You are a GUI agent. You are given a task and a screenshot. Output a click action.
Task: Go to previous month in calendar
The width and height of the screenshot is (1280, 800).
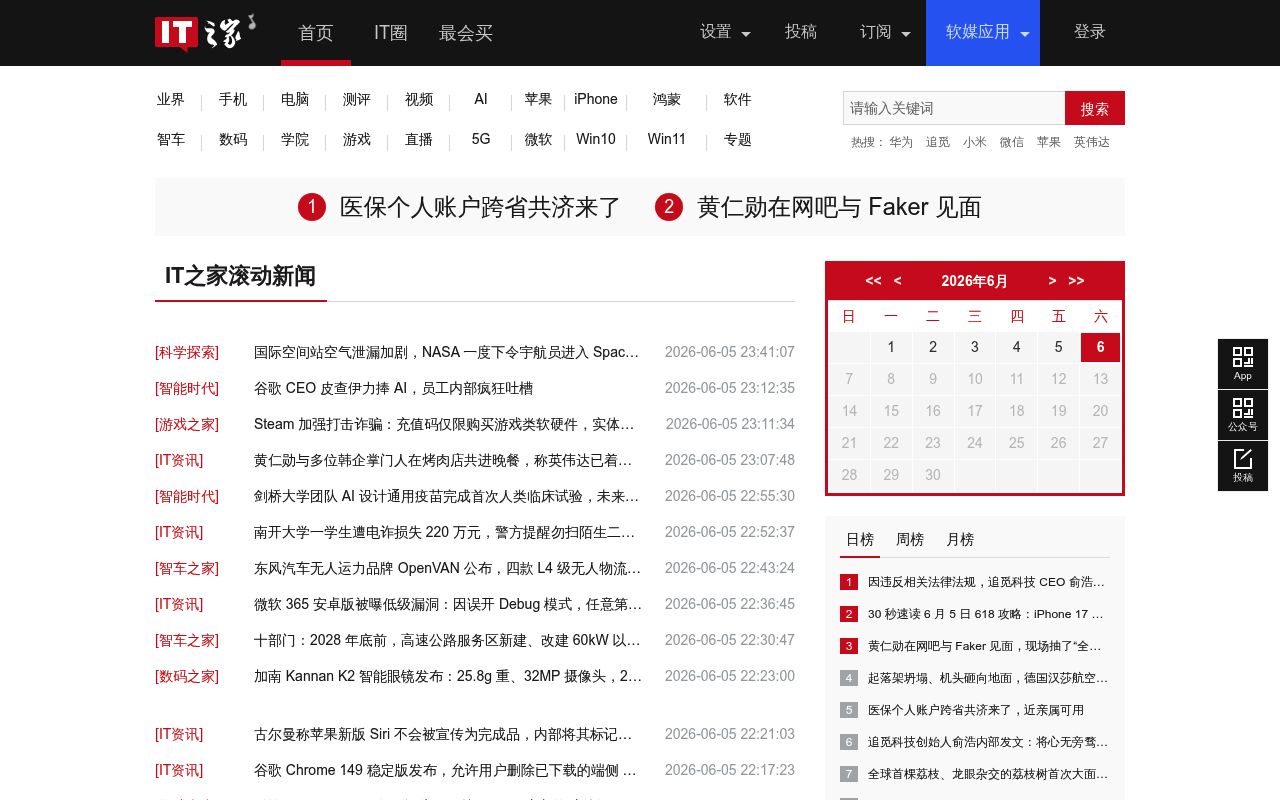click(x=898, y=281)
